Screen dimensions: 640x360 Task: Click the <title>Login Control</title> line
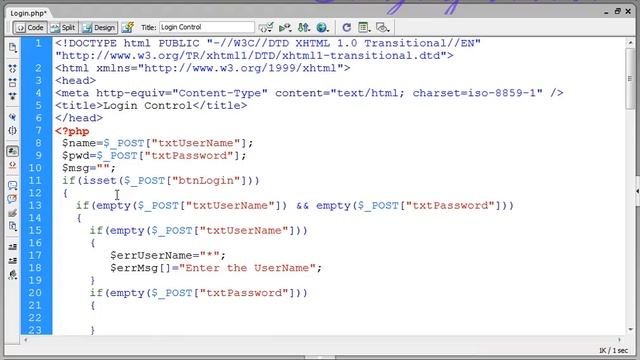(x=151, y=106)
